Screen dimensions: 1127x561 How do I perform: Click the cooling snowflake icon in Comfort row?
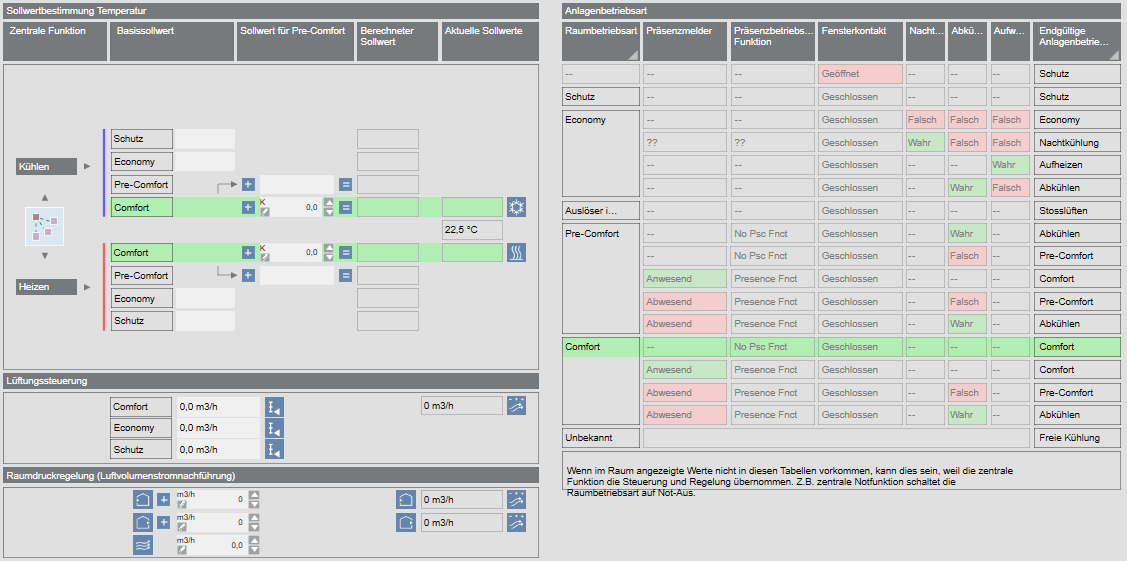click(x=516, y=207)
